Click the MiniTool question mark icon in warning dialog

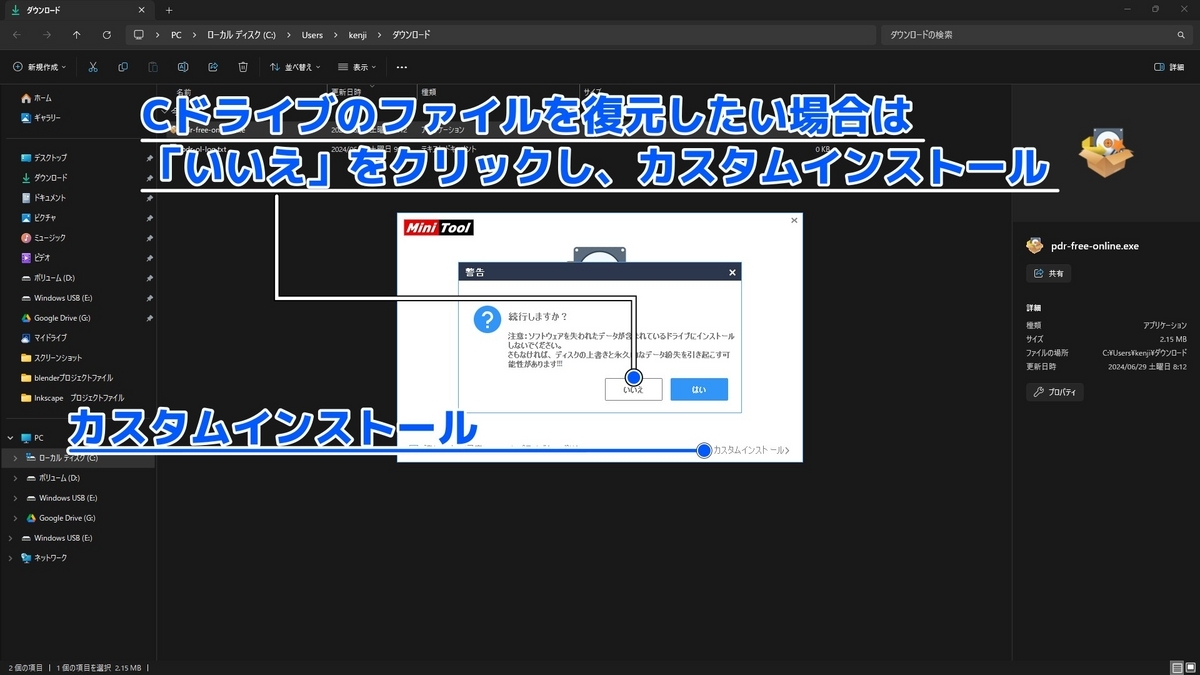[x=485, y=321]
